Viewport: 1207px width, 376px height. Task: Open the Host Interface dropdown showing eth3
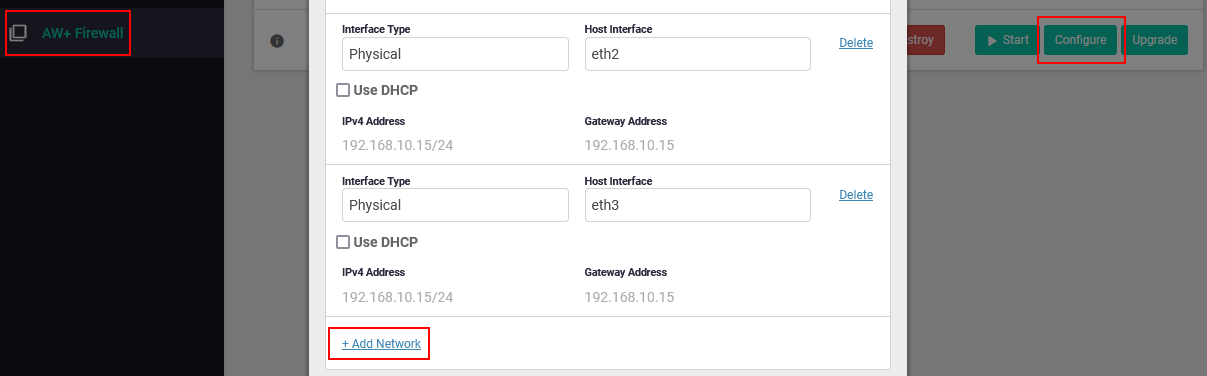point(697,205)
